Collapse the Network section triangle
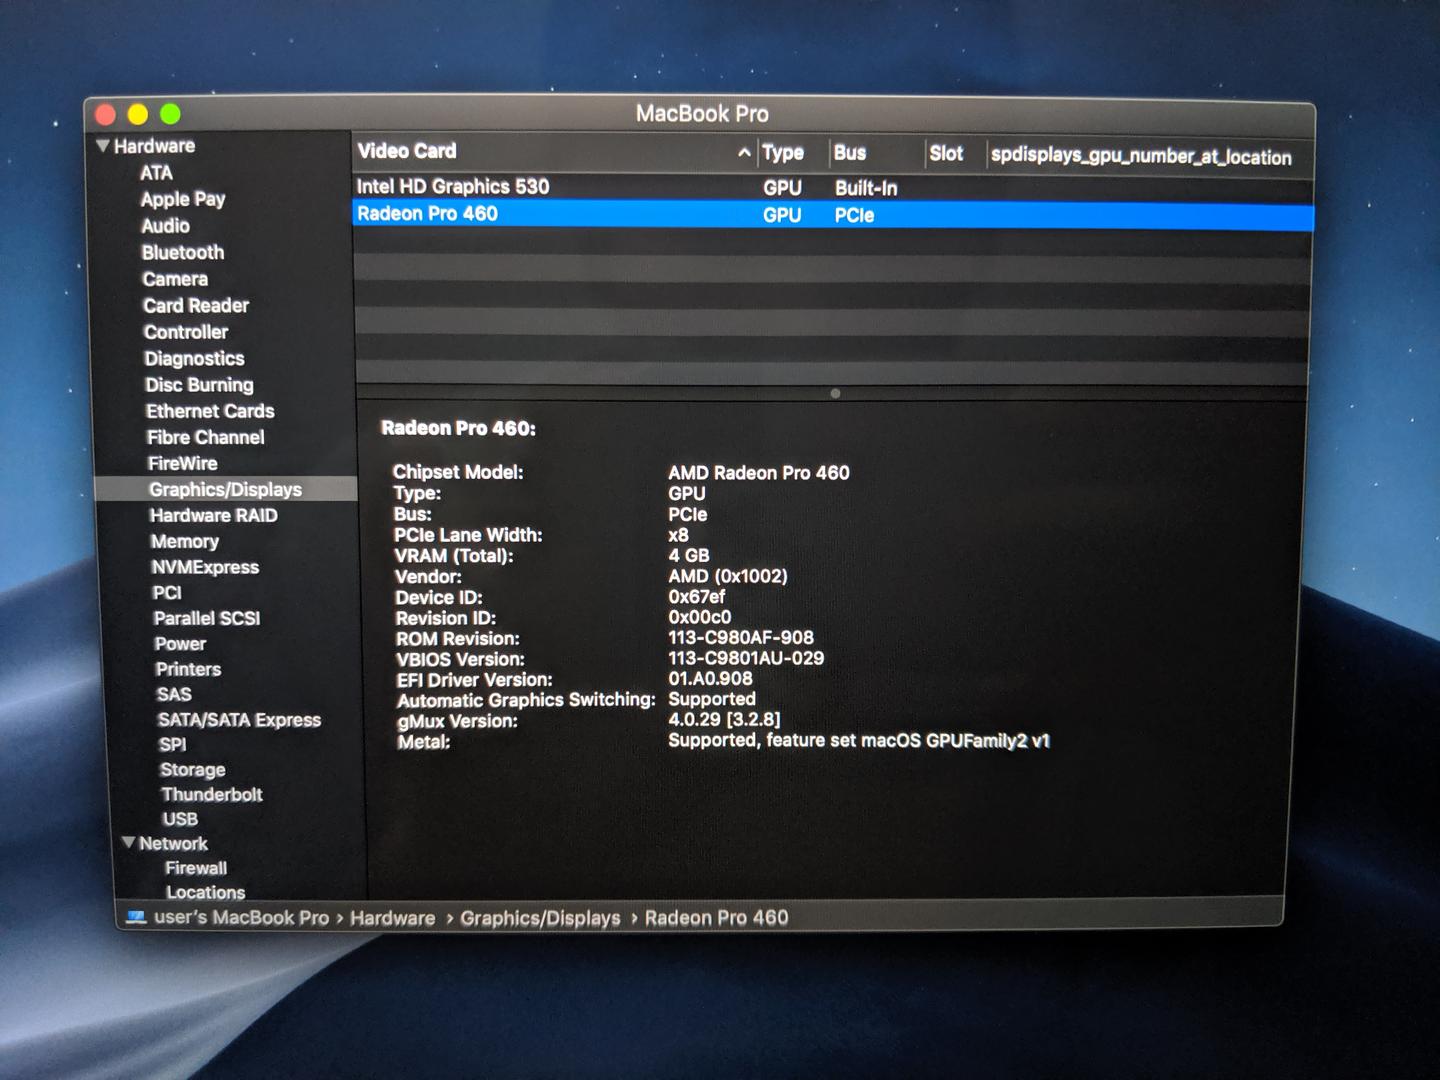The image size is (1440, 1080). 128,843
